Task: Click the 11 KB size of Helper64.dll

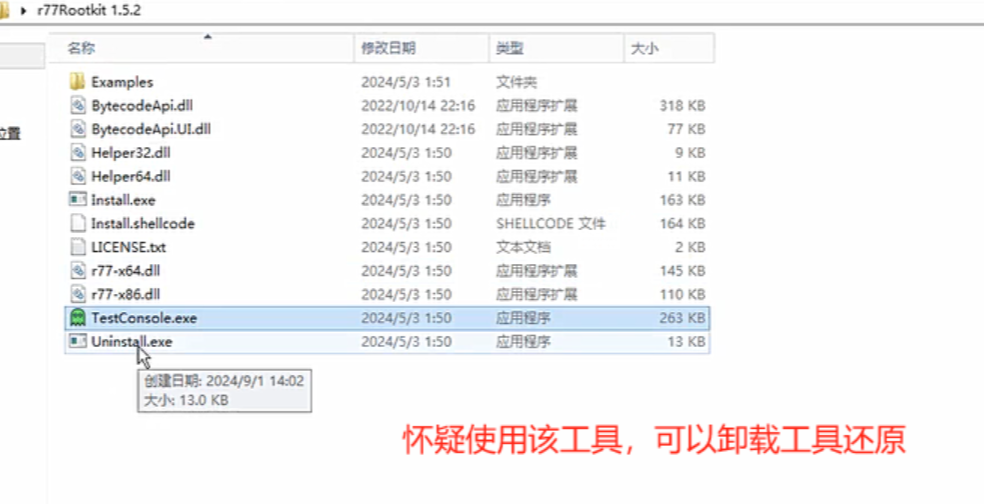Action: coord(687,176)
